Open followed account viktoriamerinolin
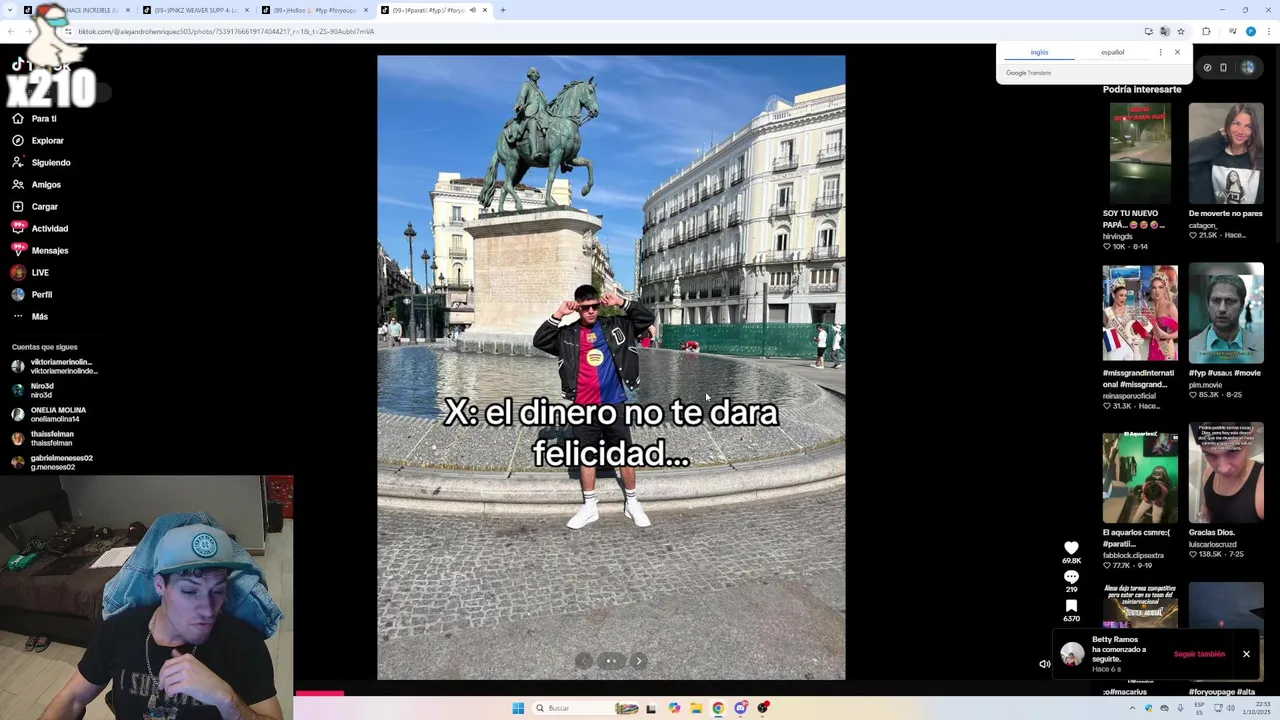This screenshot has width=1280, height=720. (x=54, y=366)
